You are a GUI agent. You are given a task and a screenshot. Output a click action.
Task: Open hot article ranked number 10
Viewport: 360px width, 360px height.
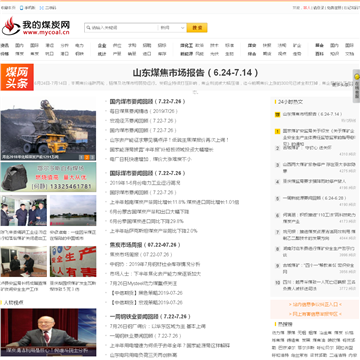point(319,285)
